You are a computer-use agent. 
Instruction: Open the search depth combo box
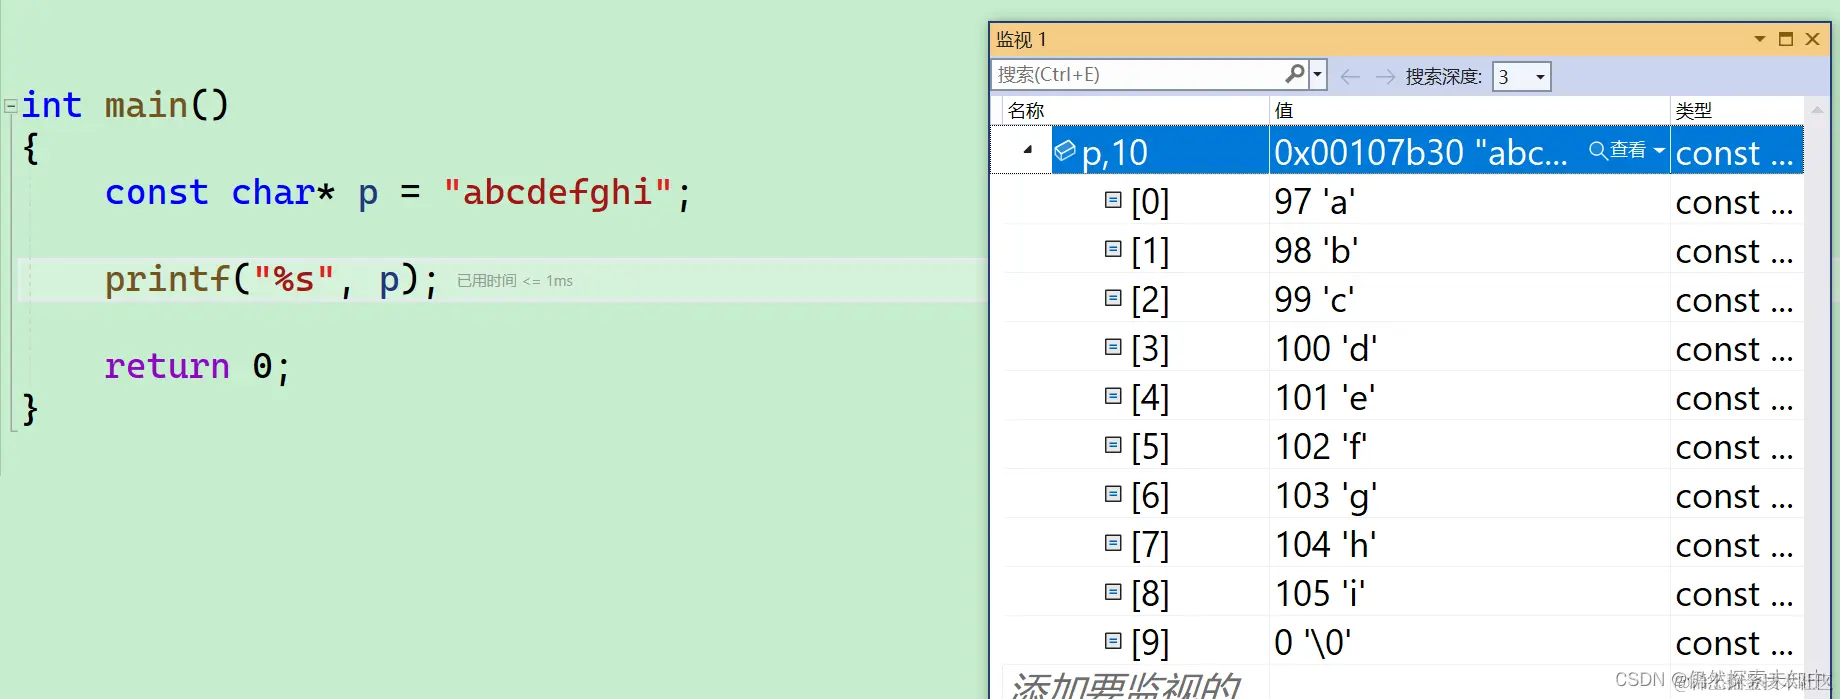[1521, 76]
